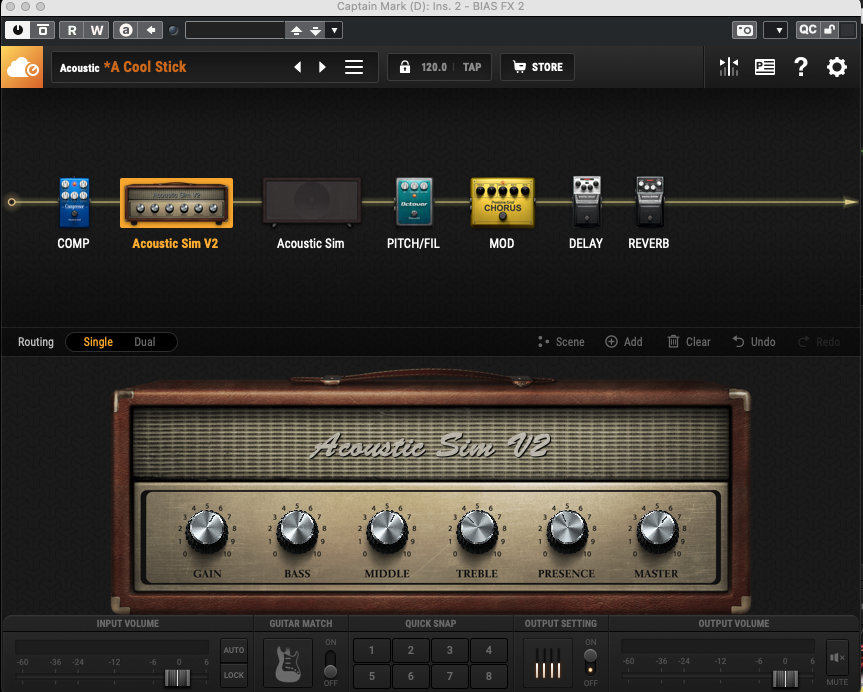Click Add to insert a component
863x692 pixels.
pyautogui.click(x=624, y=342)
